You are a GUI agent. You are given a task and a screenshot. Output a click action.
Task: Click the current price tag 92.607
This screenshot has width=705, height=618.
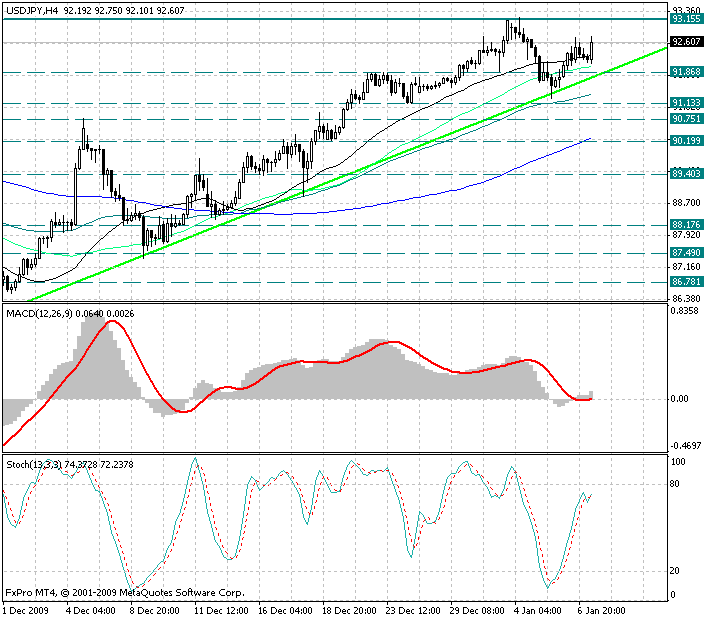point(685,42)
